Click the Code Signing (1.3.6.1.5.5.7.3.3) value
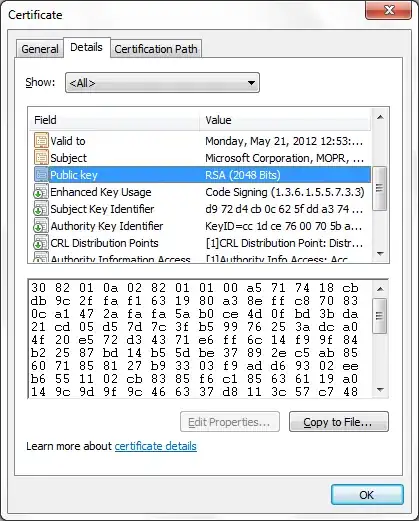The image size is (419, 521). 285,192
